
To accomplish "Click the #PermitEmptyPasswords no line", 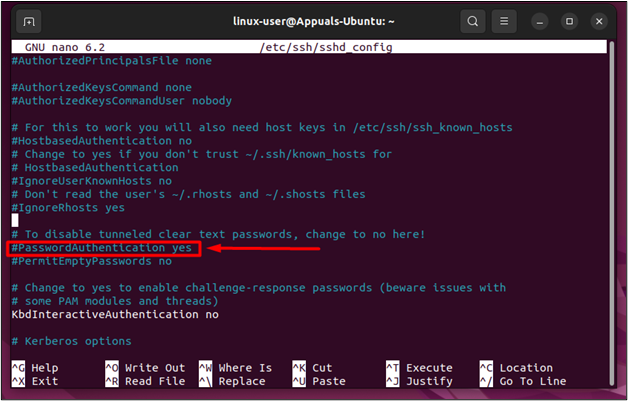I will click(91, 261).
